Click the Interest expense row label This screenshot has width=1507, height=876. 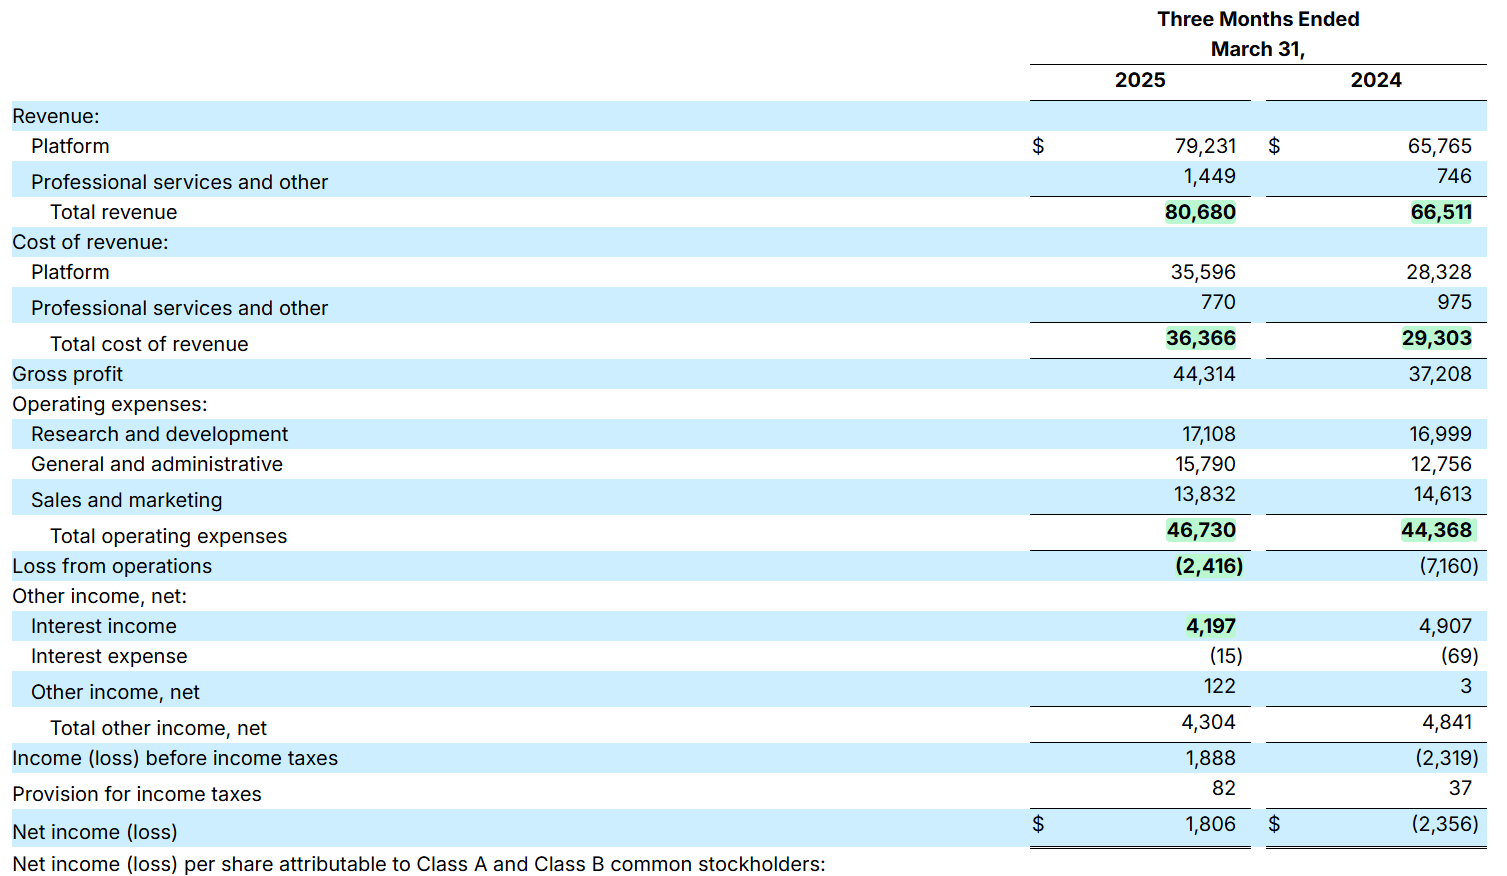click(x=109, y=656)
